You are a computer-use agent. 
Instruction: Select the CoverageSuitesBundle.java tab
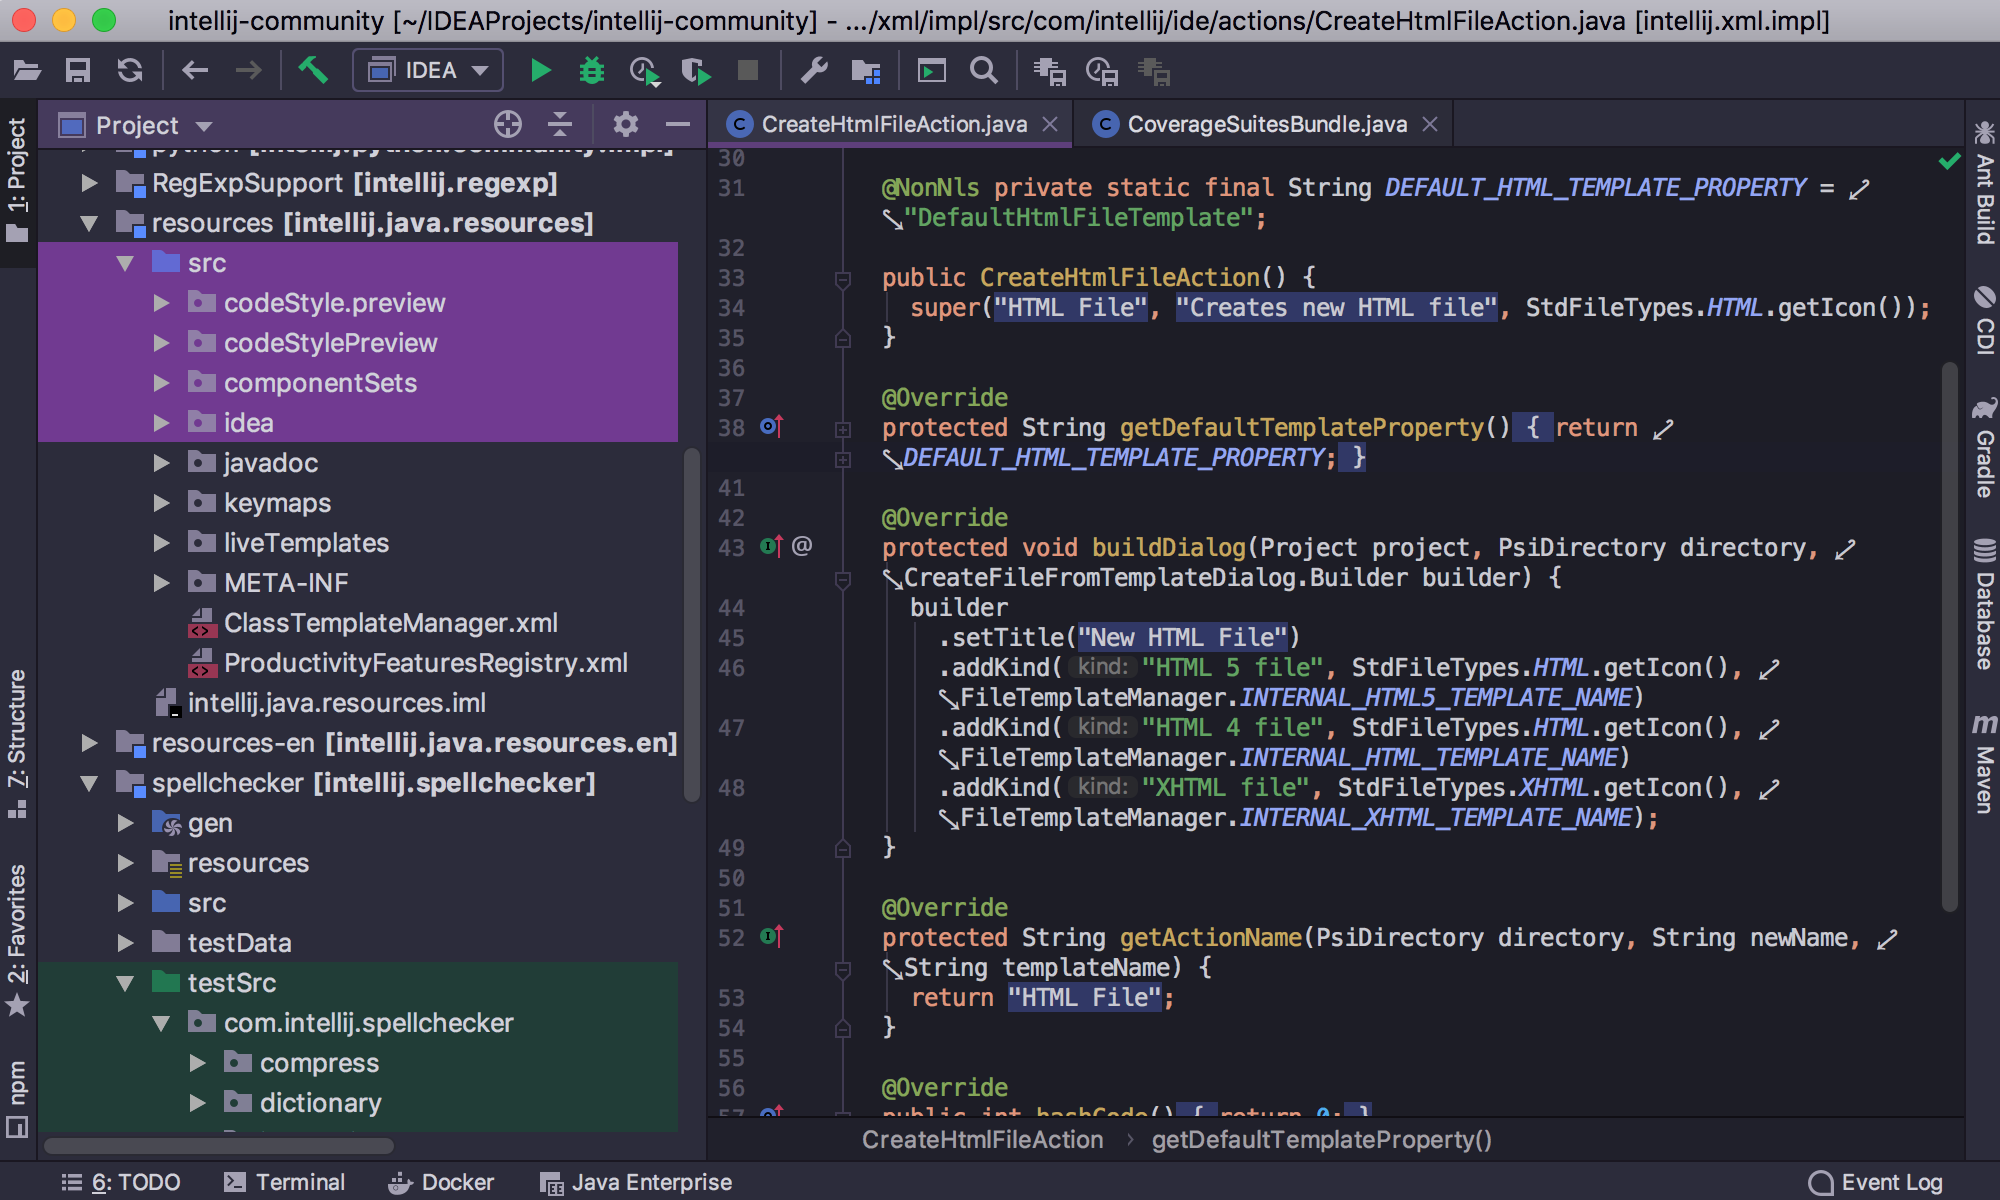click(x=1264, y=124)
